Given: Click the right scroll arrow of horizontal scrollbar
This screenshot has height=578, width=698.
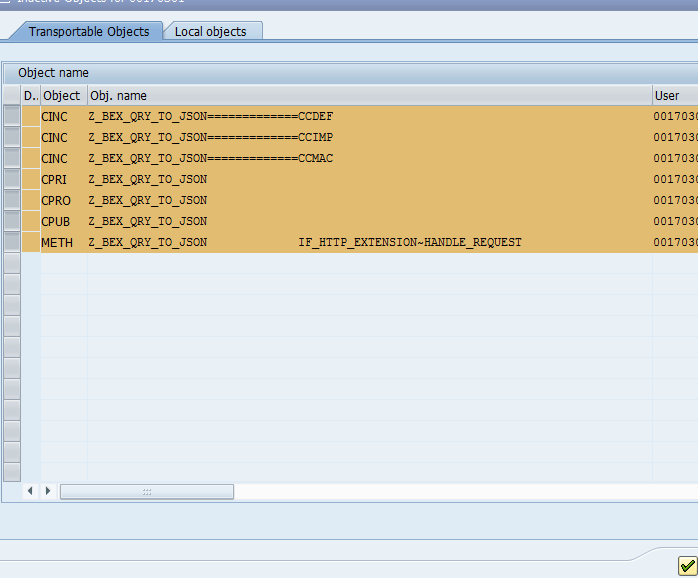Looking at the screenshot, I should point(48,491).
